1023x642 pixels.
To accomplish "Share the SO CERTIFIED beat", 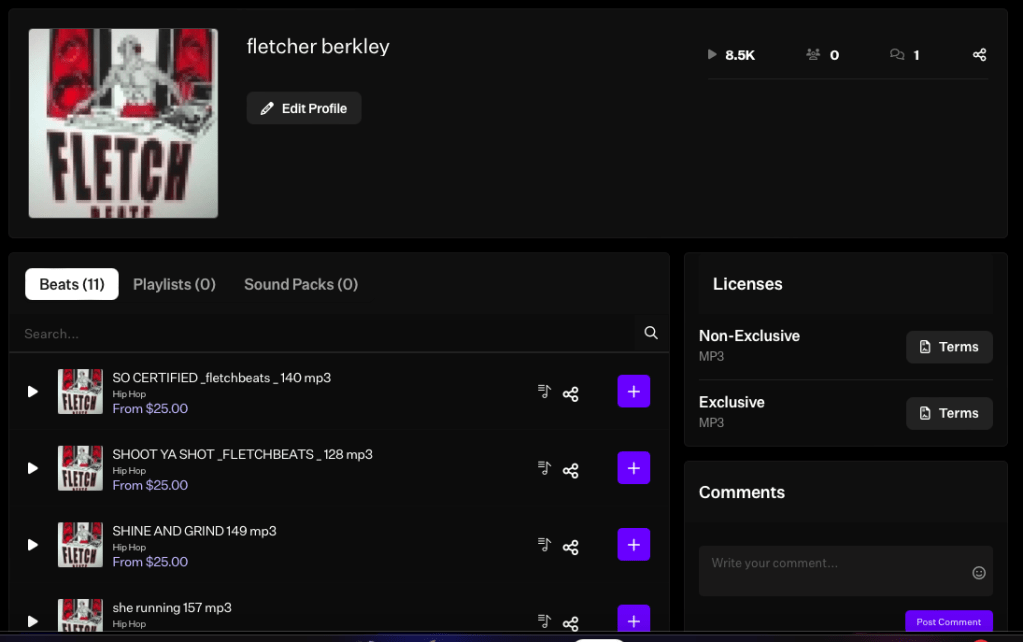I will coord(571,394).
